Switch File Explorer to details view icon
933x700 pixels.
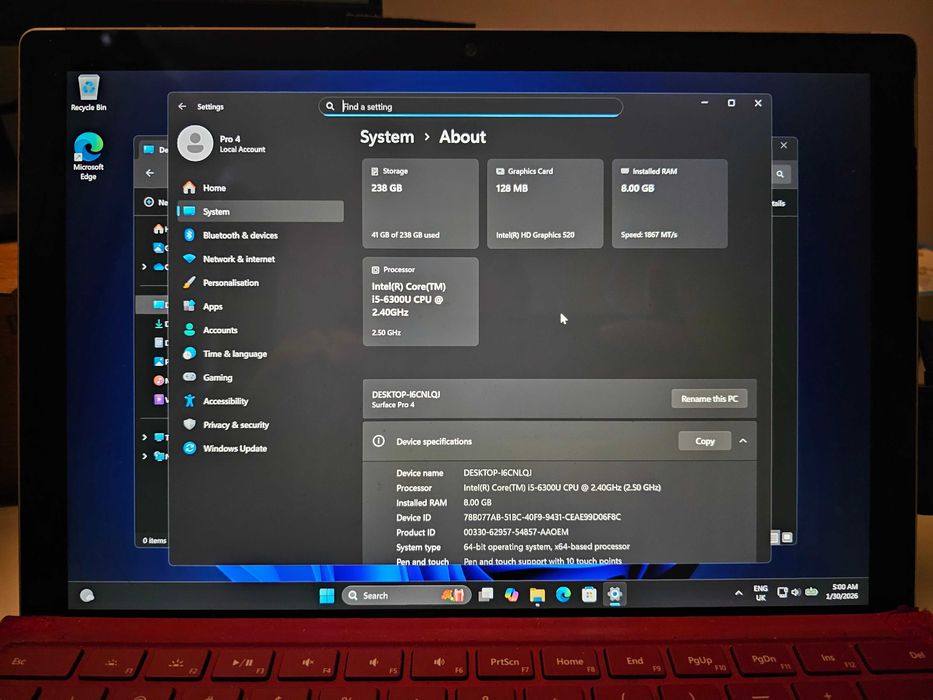coord(774,538)
